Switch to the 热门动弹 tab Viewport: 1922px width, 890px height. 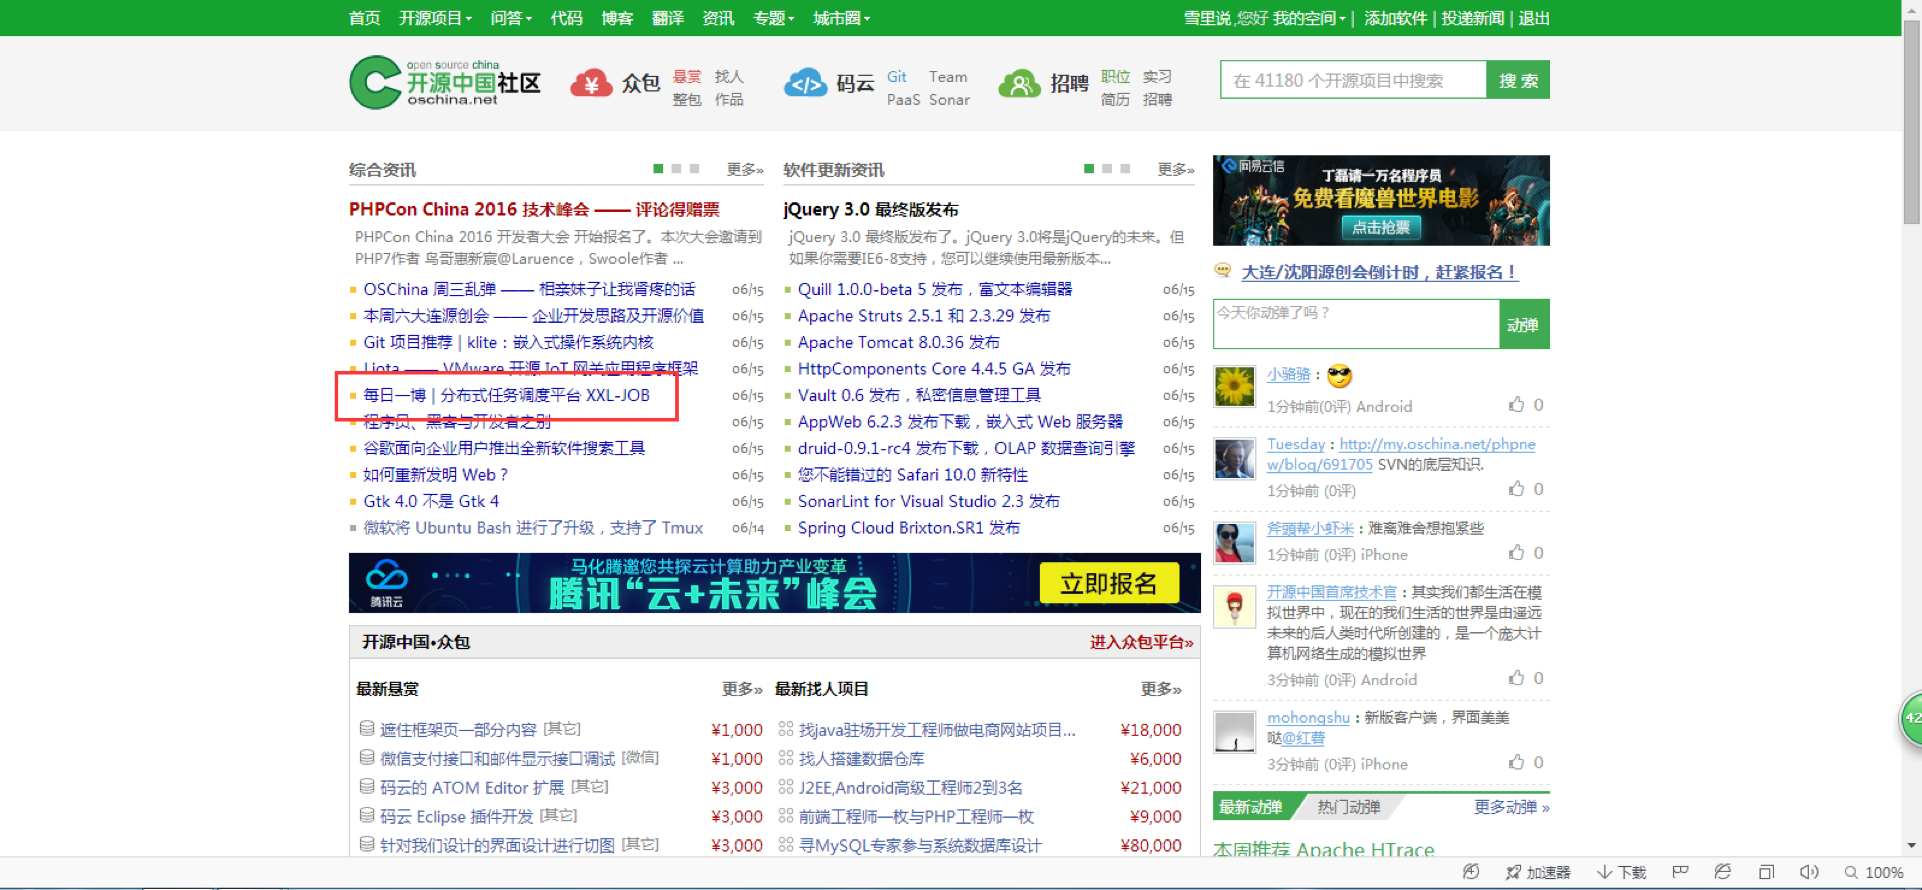pos(1348,807)
